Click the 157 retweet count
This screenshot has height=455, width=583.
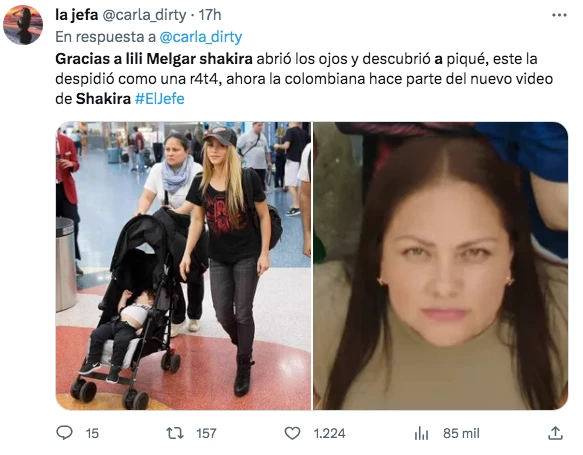point(206,433)
